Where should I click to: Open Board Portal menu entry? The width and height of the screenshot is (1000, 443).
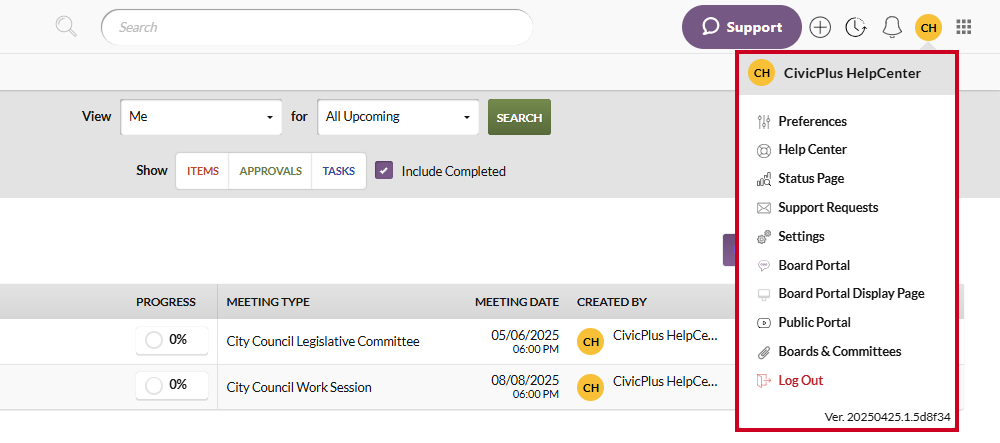(x=814, y=265)
